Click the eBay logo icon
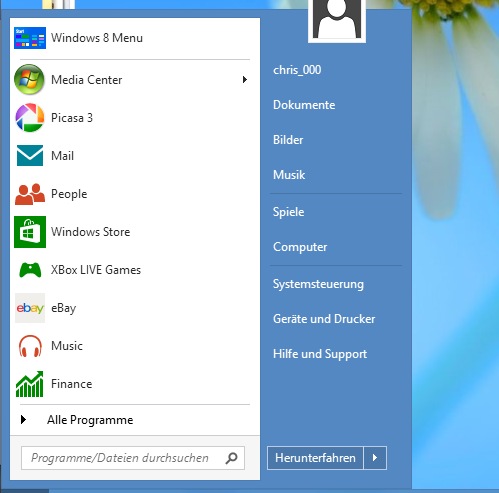 click(x=30, y=308)
